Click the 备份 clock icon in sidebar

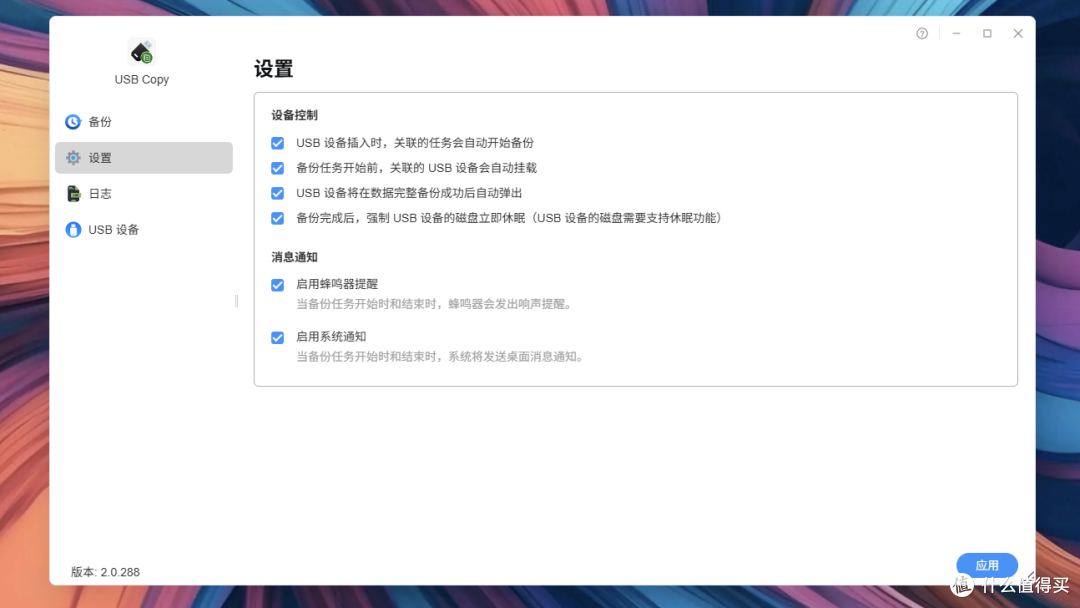click(73, 122)
